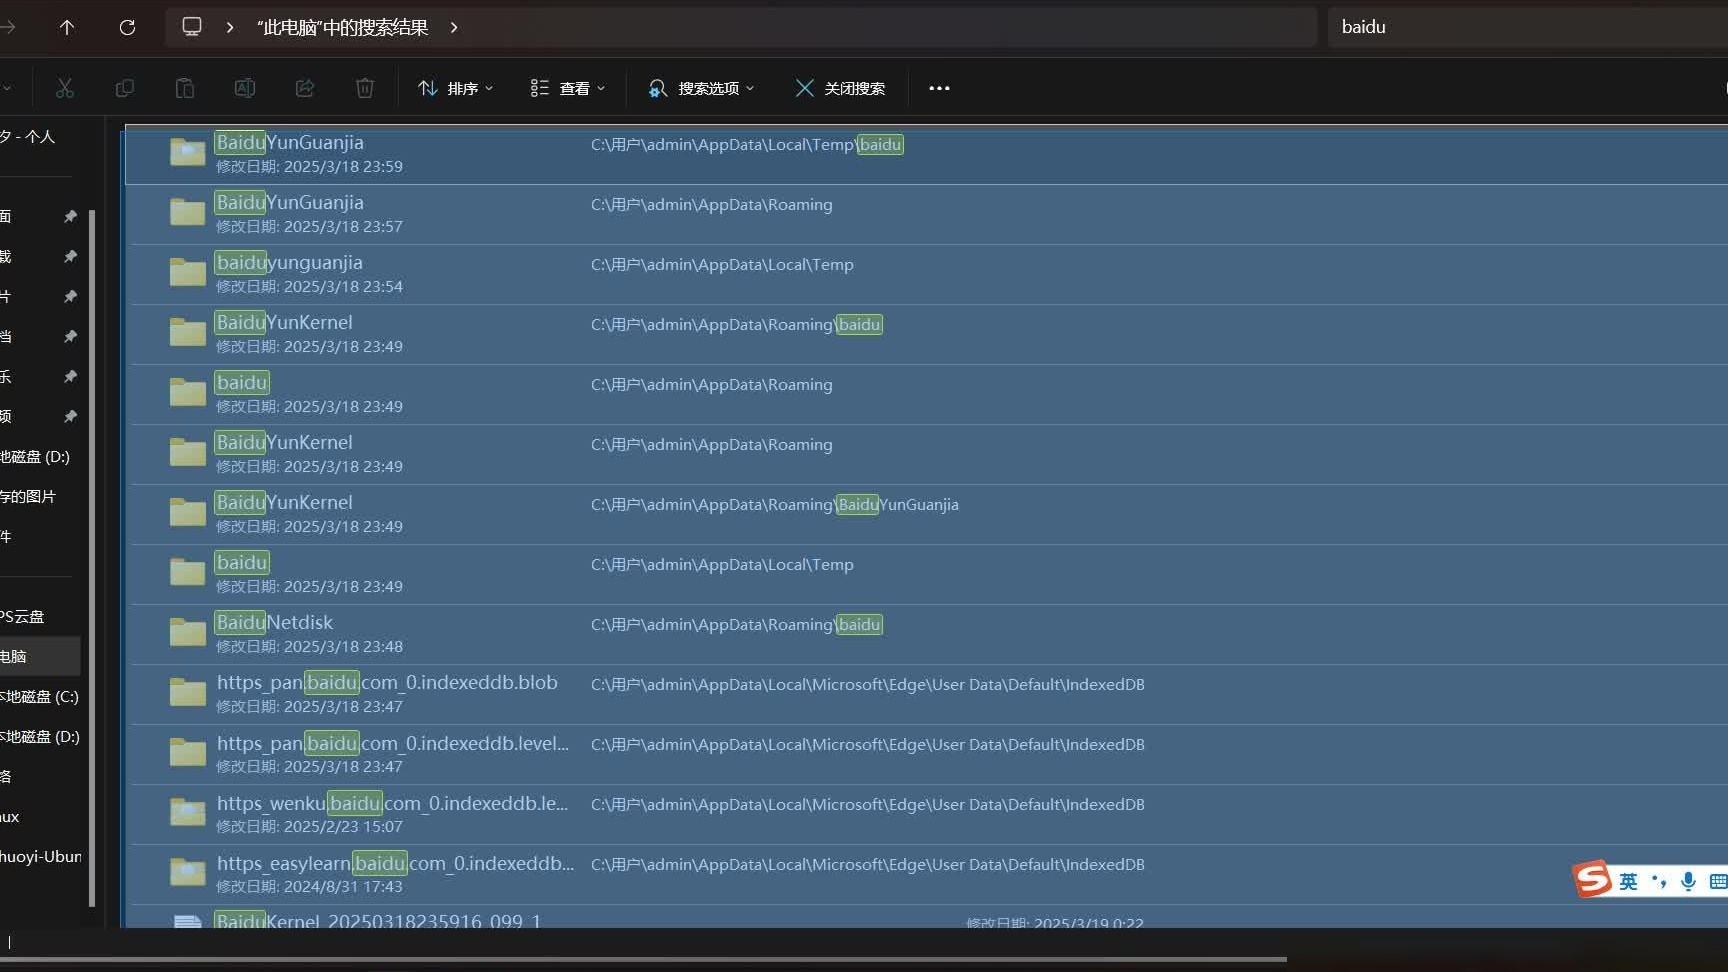Open the 排序 sort dropdown

(455, 88)
